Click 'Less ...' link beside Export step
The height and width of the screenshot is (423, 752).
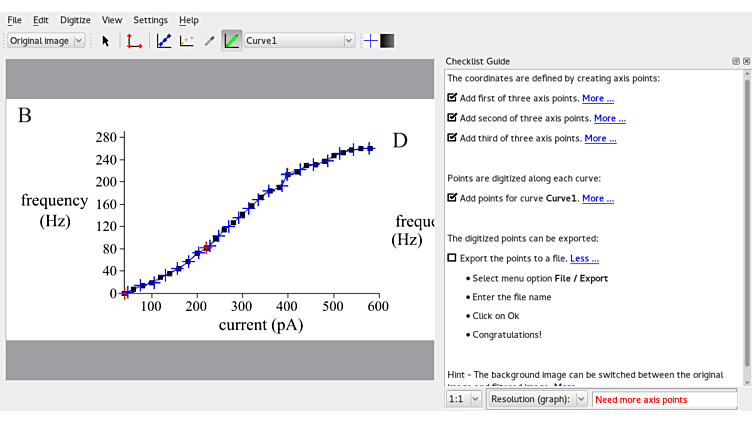point(584,258)
